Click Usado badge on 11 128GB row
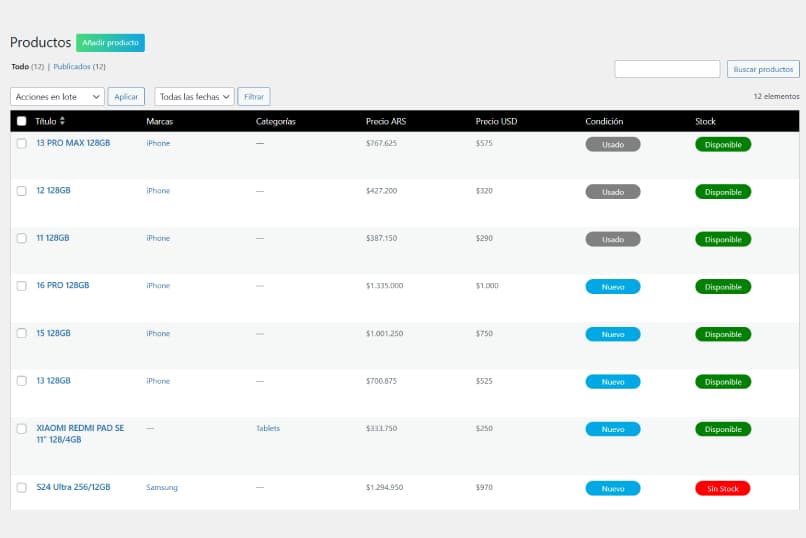The height and width of the screenshot is (538, 806). [x=613, y=239]
